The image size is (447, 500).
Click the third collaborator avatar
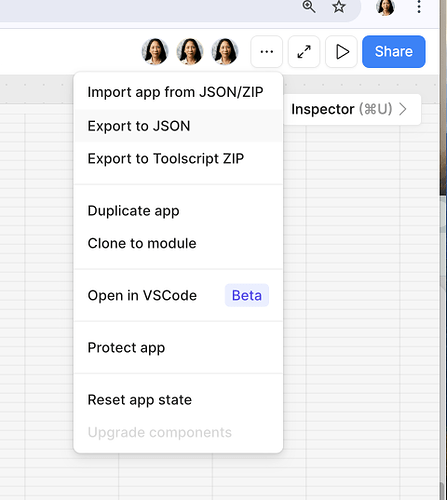click(225, 52)
